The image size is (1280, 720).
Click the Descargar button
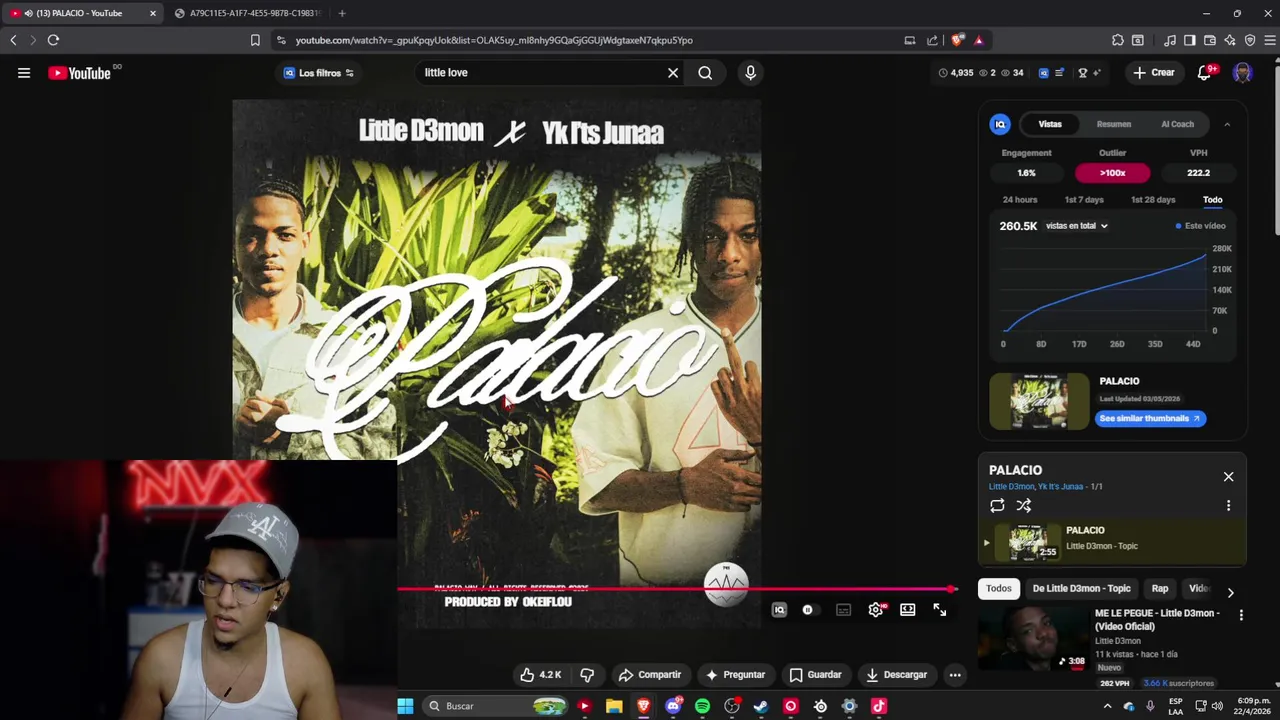[897, 675]
